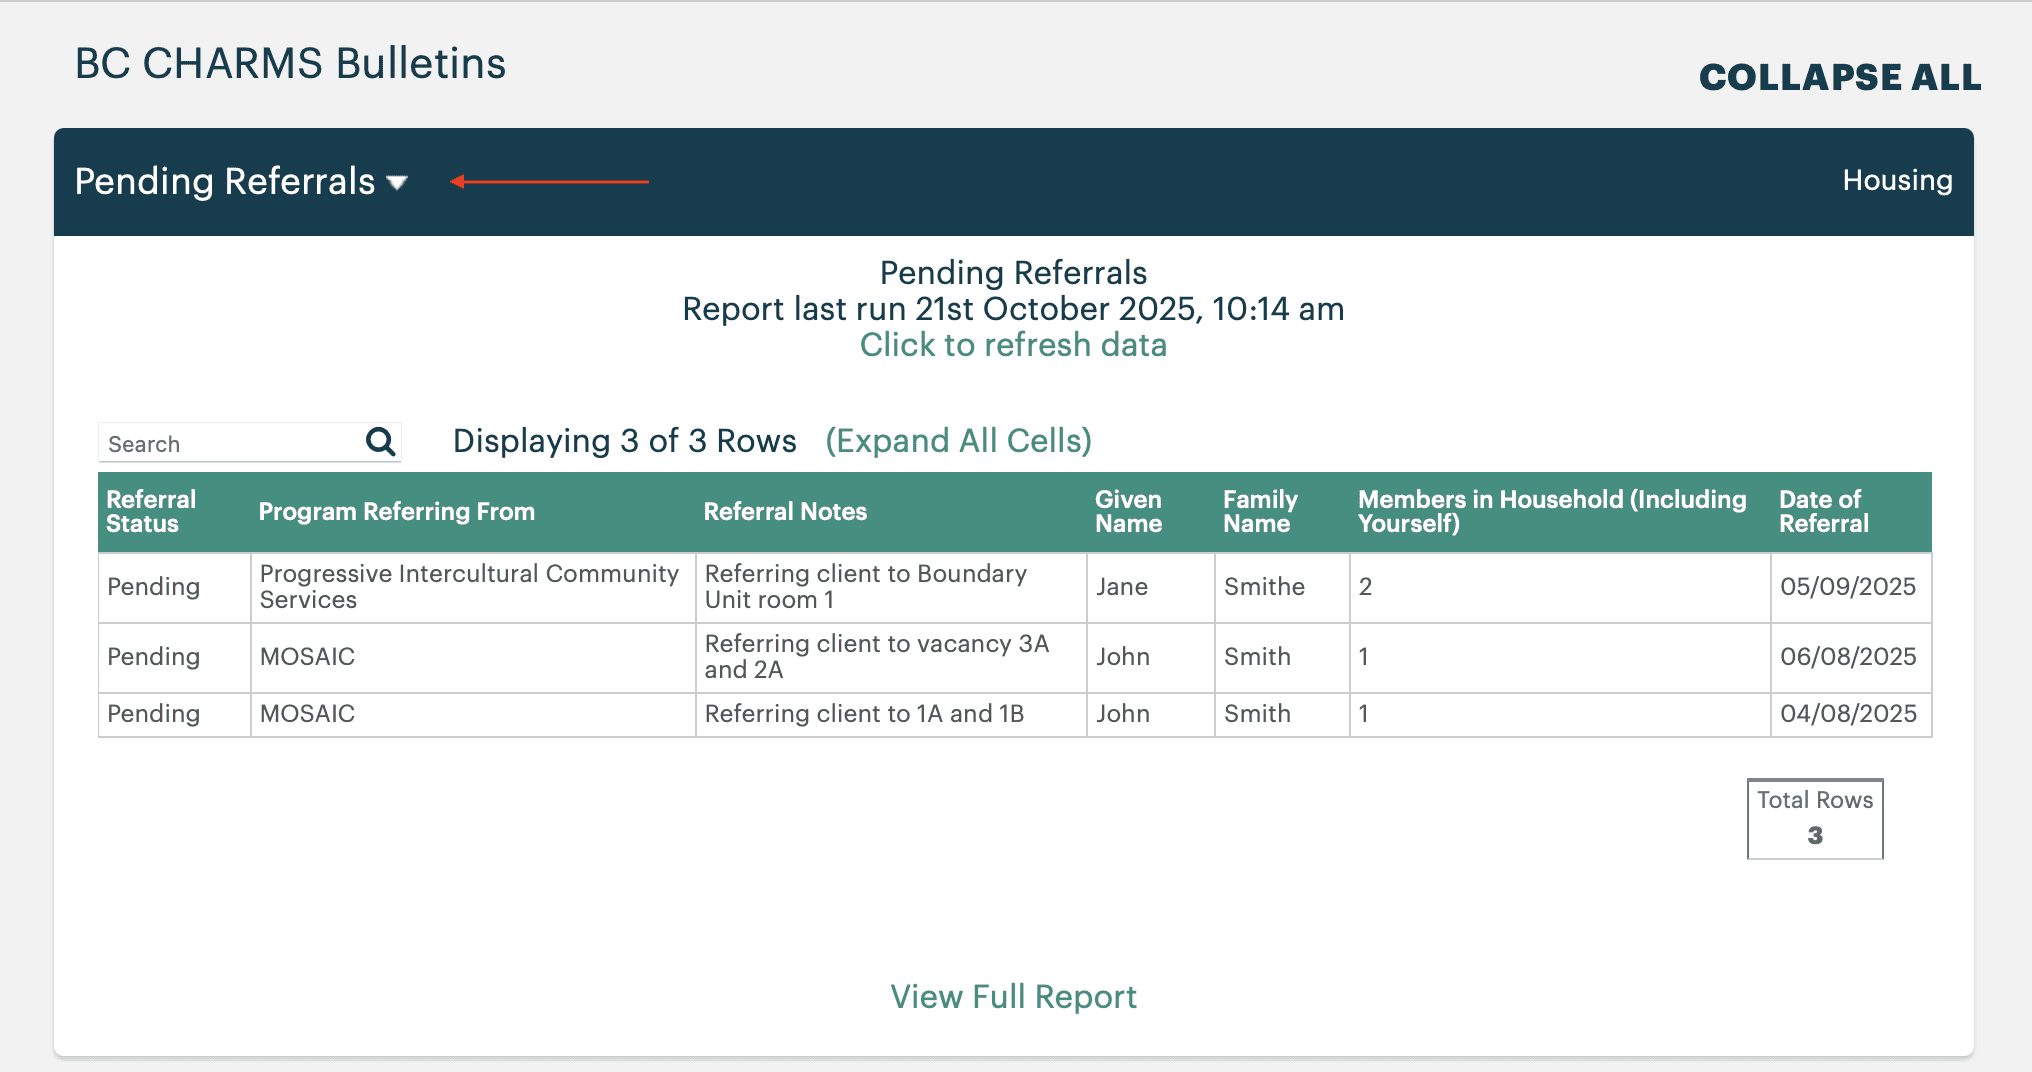This screenshot has width=2032, height=1072.
Task: Click 'Report last run 21st October 2025' text
Action: coord(940,309)
